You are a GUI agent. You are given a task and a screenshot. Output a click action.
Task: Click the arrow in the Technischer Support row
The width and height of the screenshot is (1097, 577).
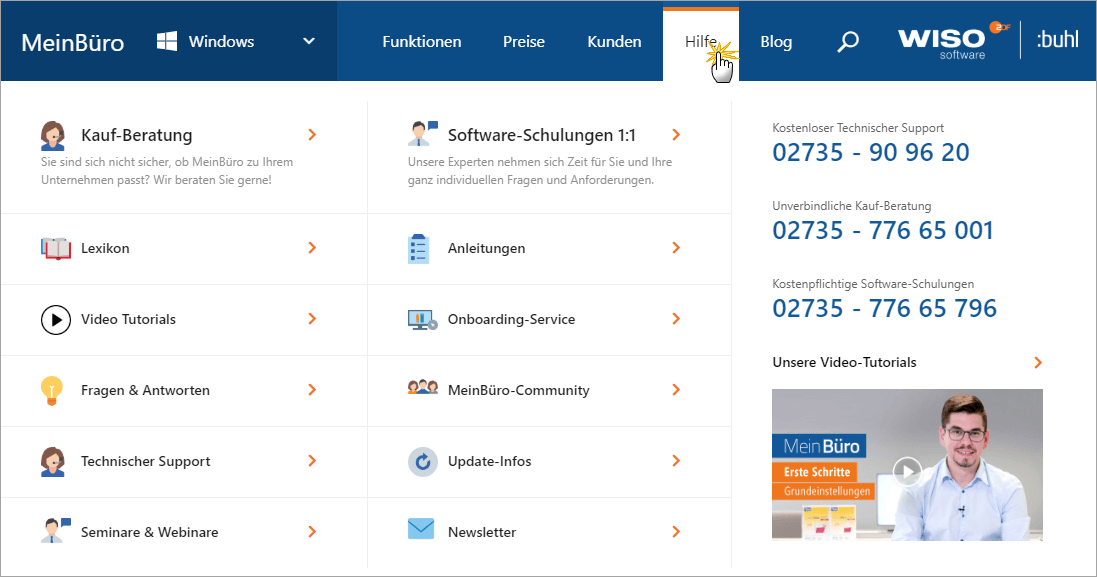pos(312,462)
